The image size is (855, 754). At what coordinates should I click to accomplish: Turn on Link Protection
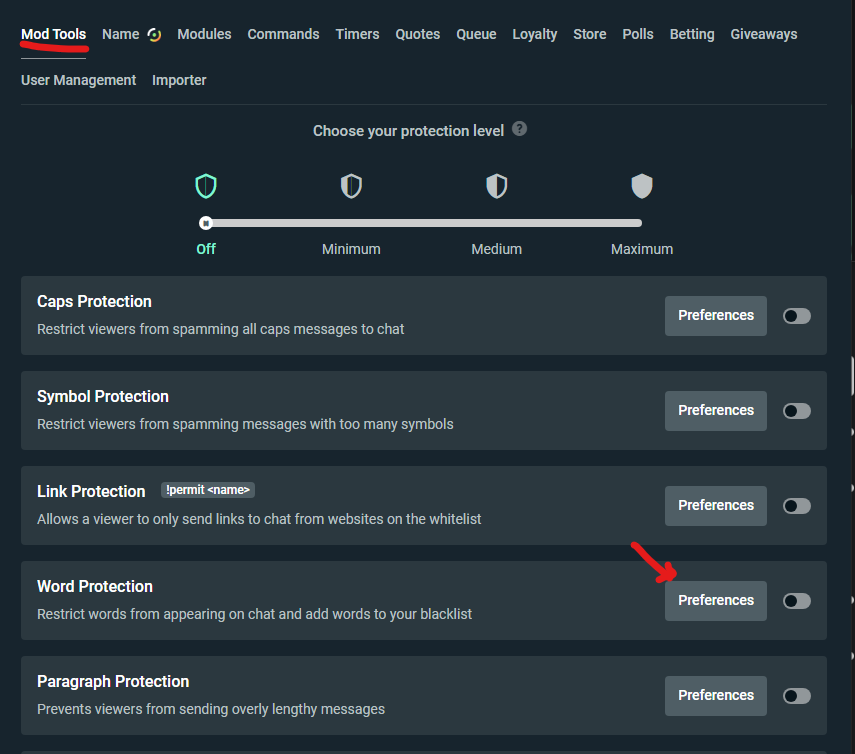pyautogui.click(x=796, y=505)
